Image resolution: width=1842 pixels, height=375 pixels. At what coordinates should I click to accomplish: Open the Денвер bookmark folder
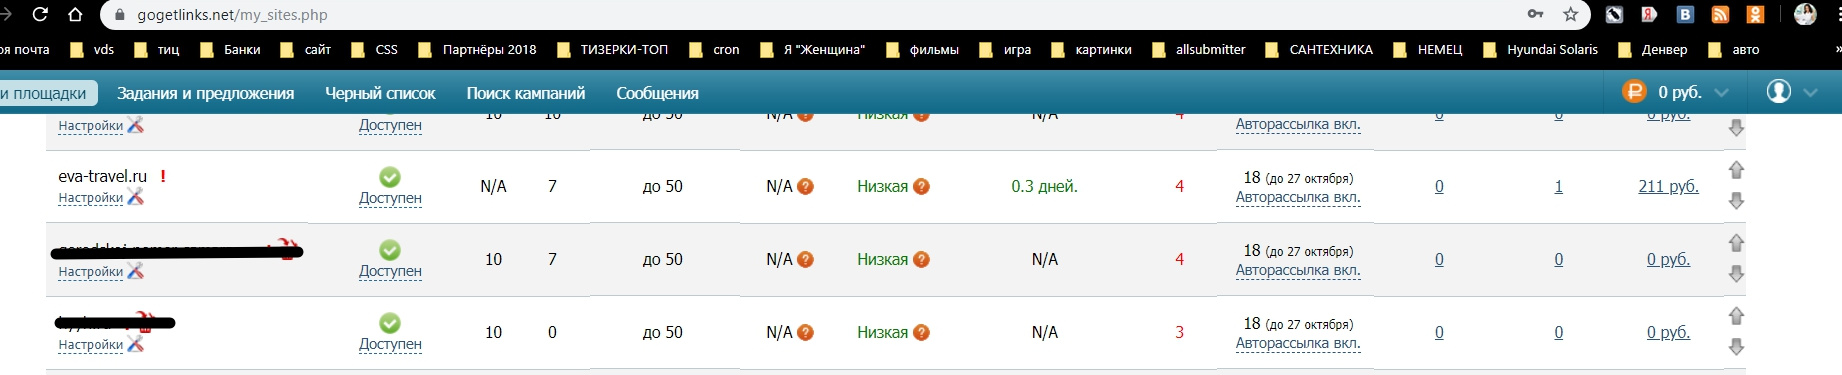coord(1652,49)
